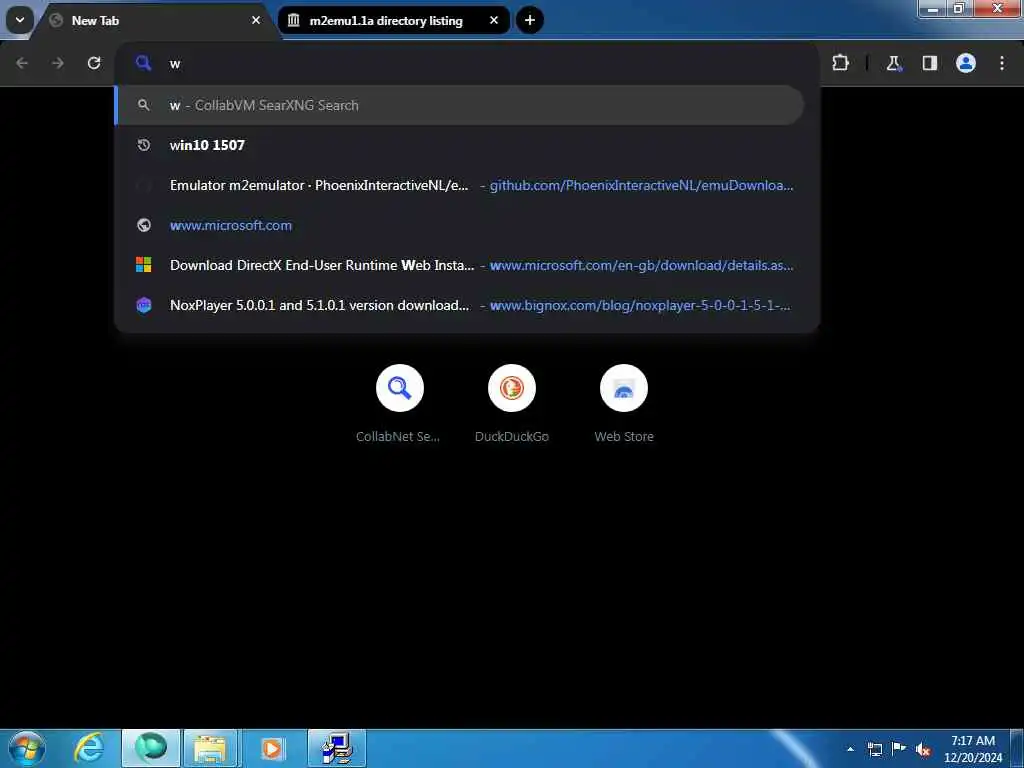Open the profile avatar menu
The width and height of the screenshot is (1024, 768).
tap(965, 63)
